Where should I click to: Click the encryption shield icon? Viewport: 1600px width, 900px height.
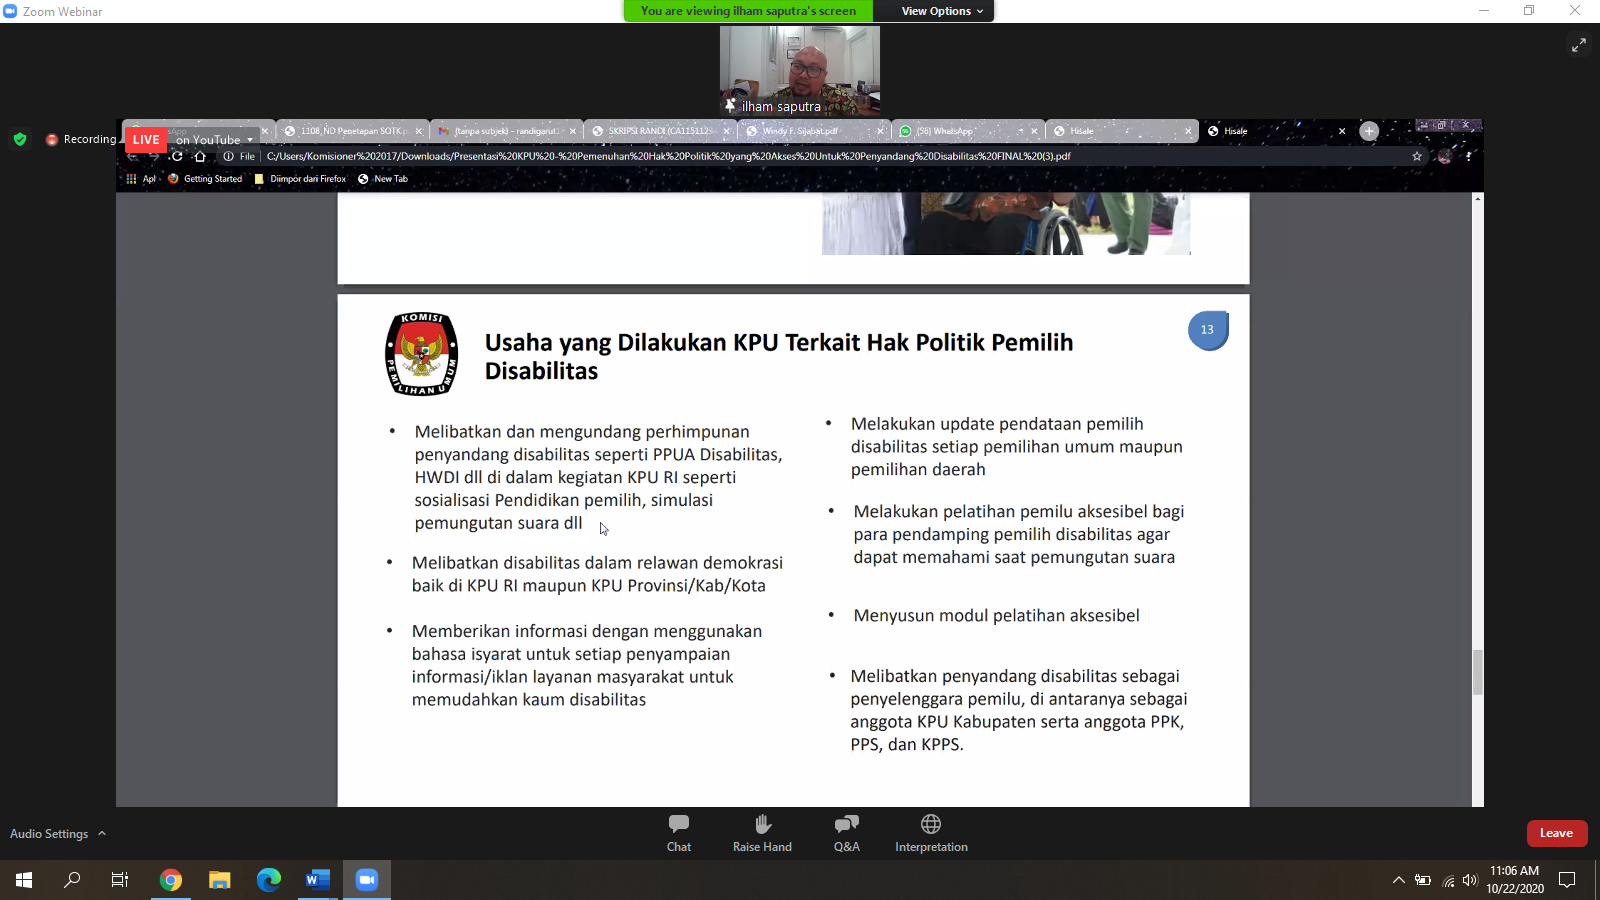(20, 139)
